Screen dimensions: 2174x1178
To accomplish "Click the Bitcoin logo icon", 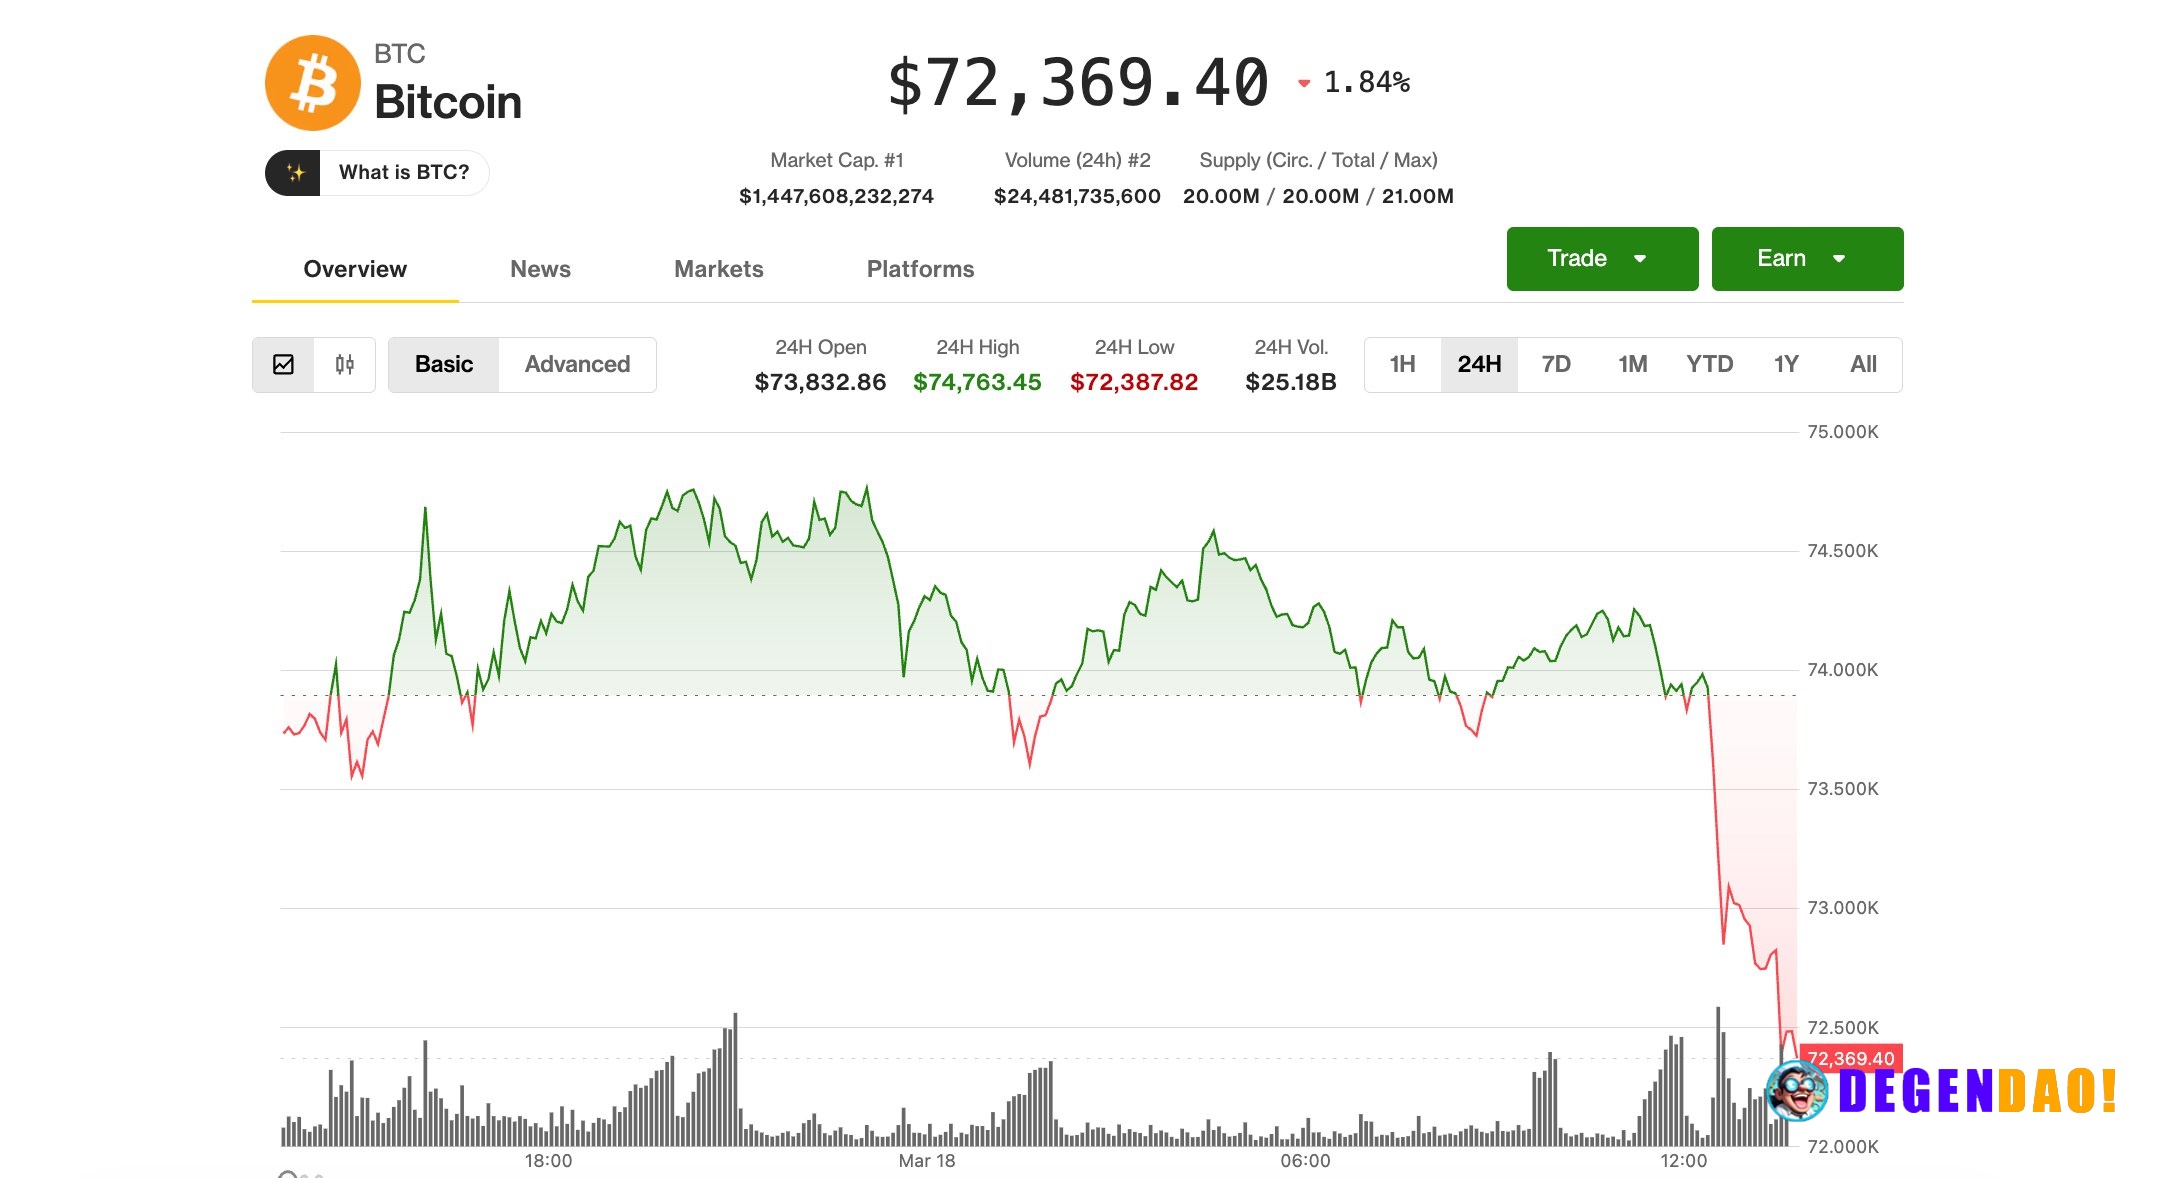I will click(x=313, y=82).
